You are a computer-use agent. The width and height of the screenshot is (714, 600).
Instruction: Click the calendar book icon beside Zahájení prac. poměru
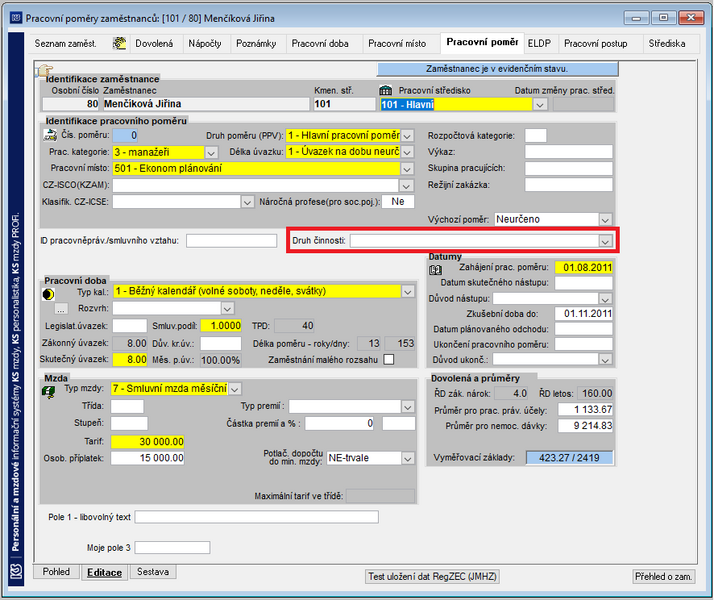click(x=435, y=270)
